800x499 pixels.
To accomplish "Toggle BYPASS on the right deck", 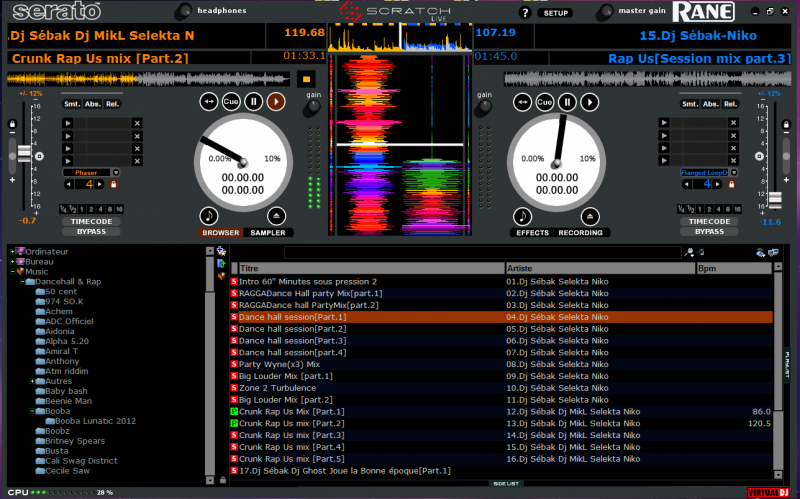I will [709, 231].
